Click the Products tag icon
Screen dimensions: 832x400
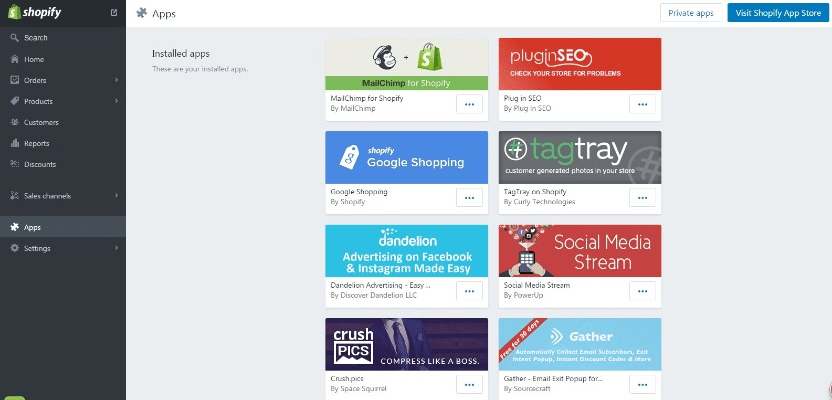(x=14, y=101)
